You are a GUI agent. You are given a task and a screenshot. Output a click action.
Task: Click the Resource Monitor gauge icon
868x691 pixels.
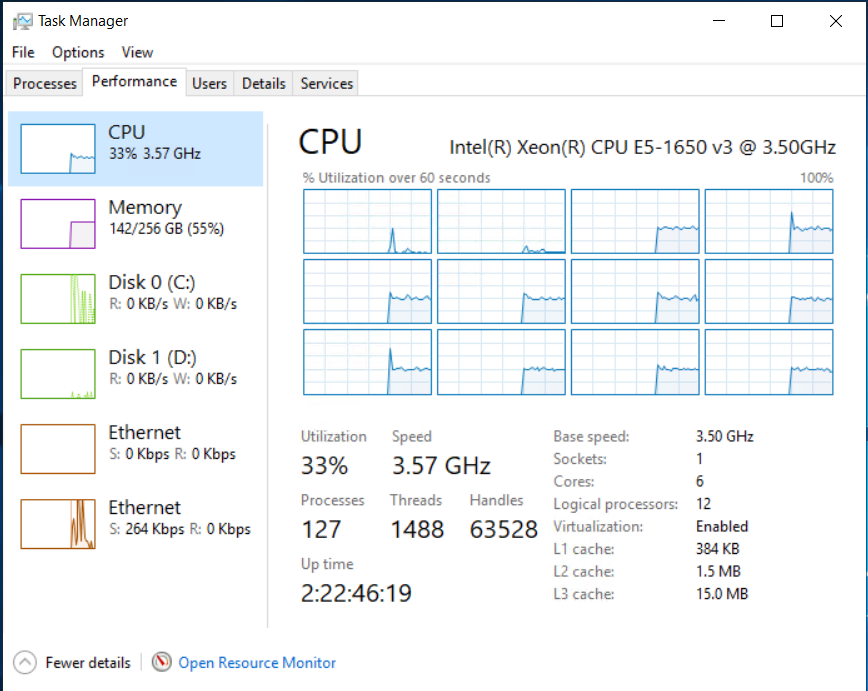pyautogui.click(x=162, y=662)
